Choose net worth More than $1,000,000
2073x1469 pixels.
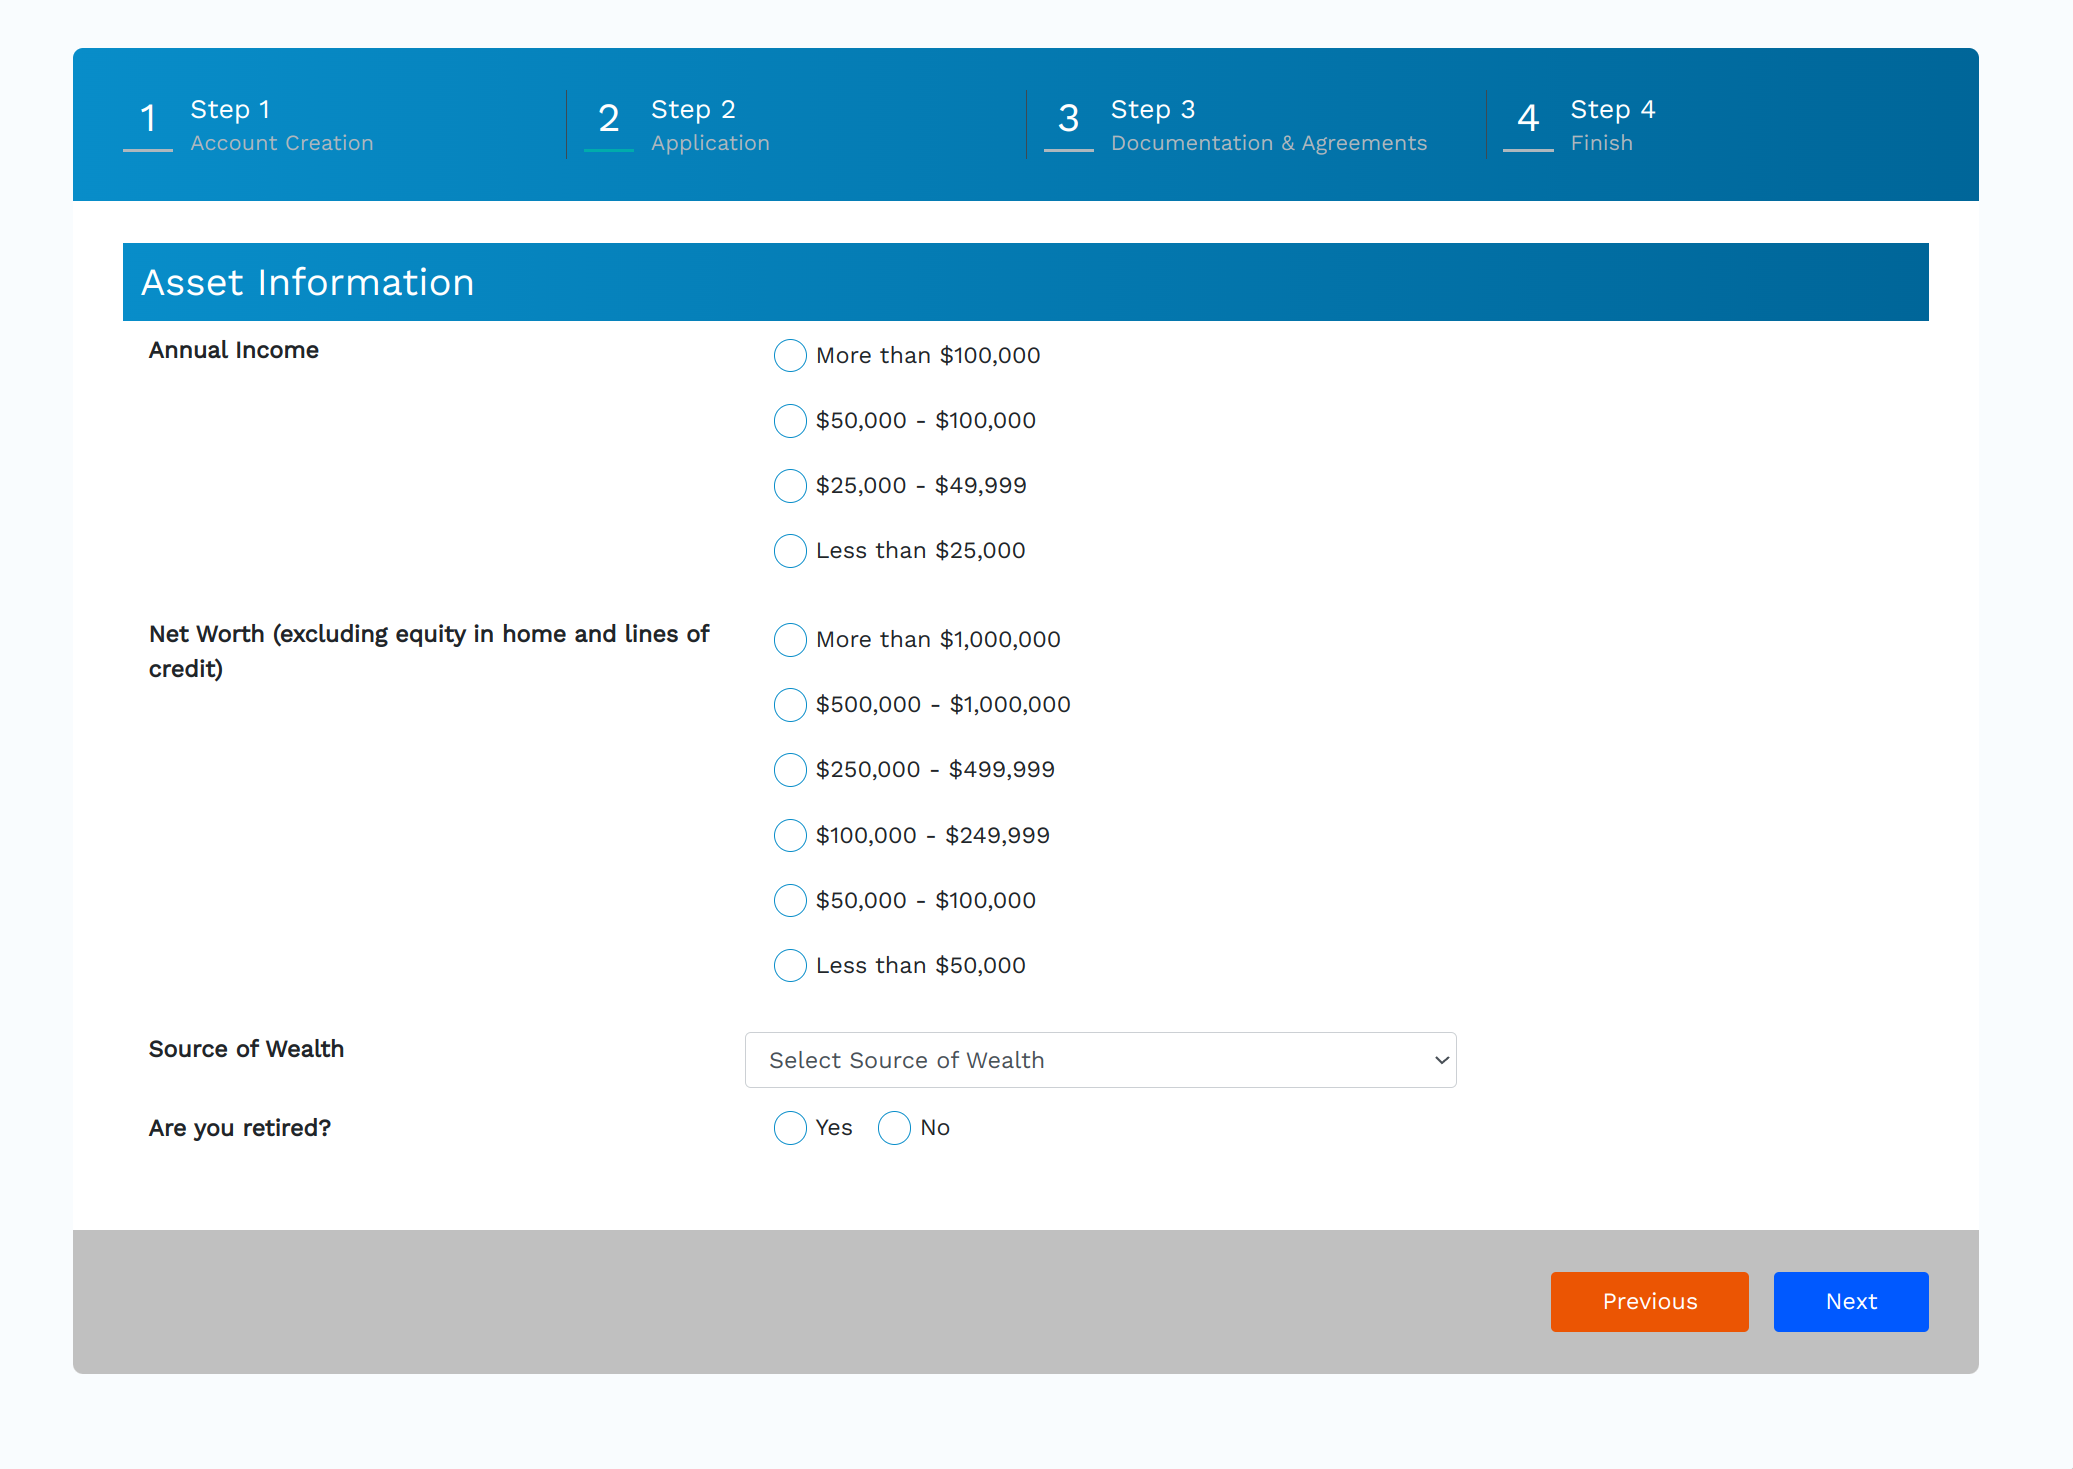pyautogui.click(x=790, y=639)
